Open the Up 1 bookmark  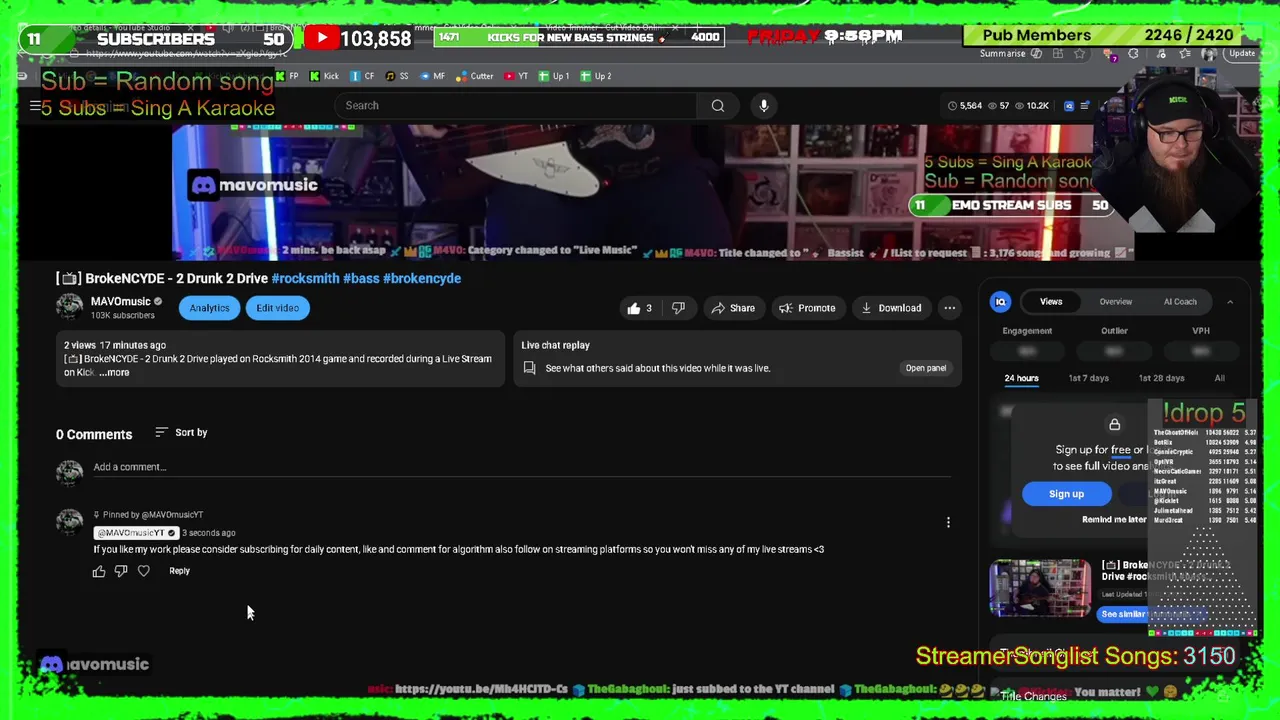click(554, 76)
